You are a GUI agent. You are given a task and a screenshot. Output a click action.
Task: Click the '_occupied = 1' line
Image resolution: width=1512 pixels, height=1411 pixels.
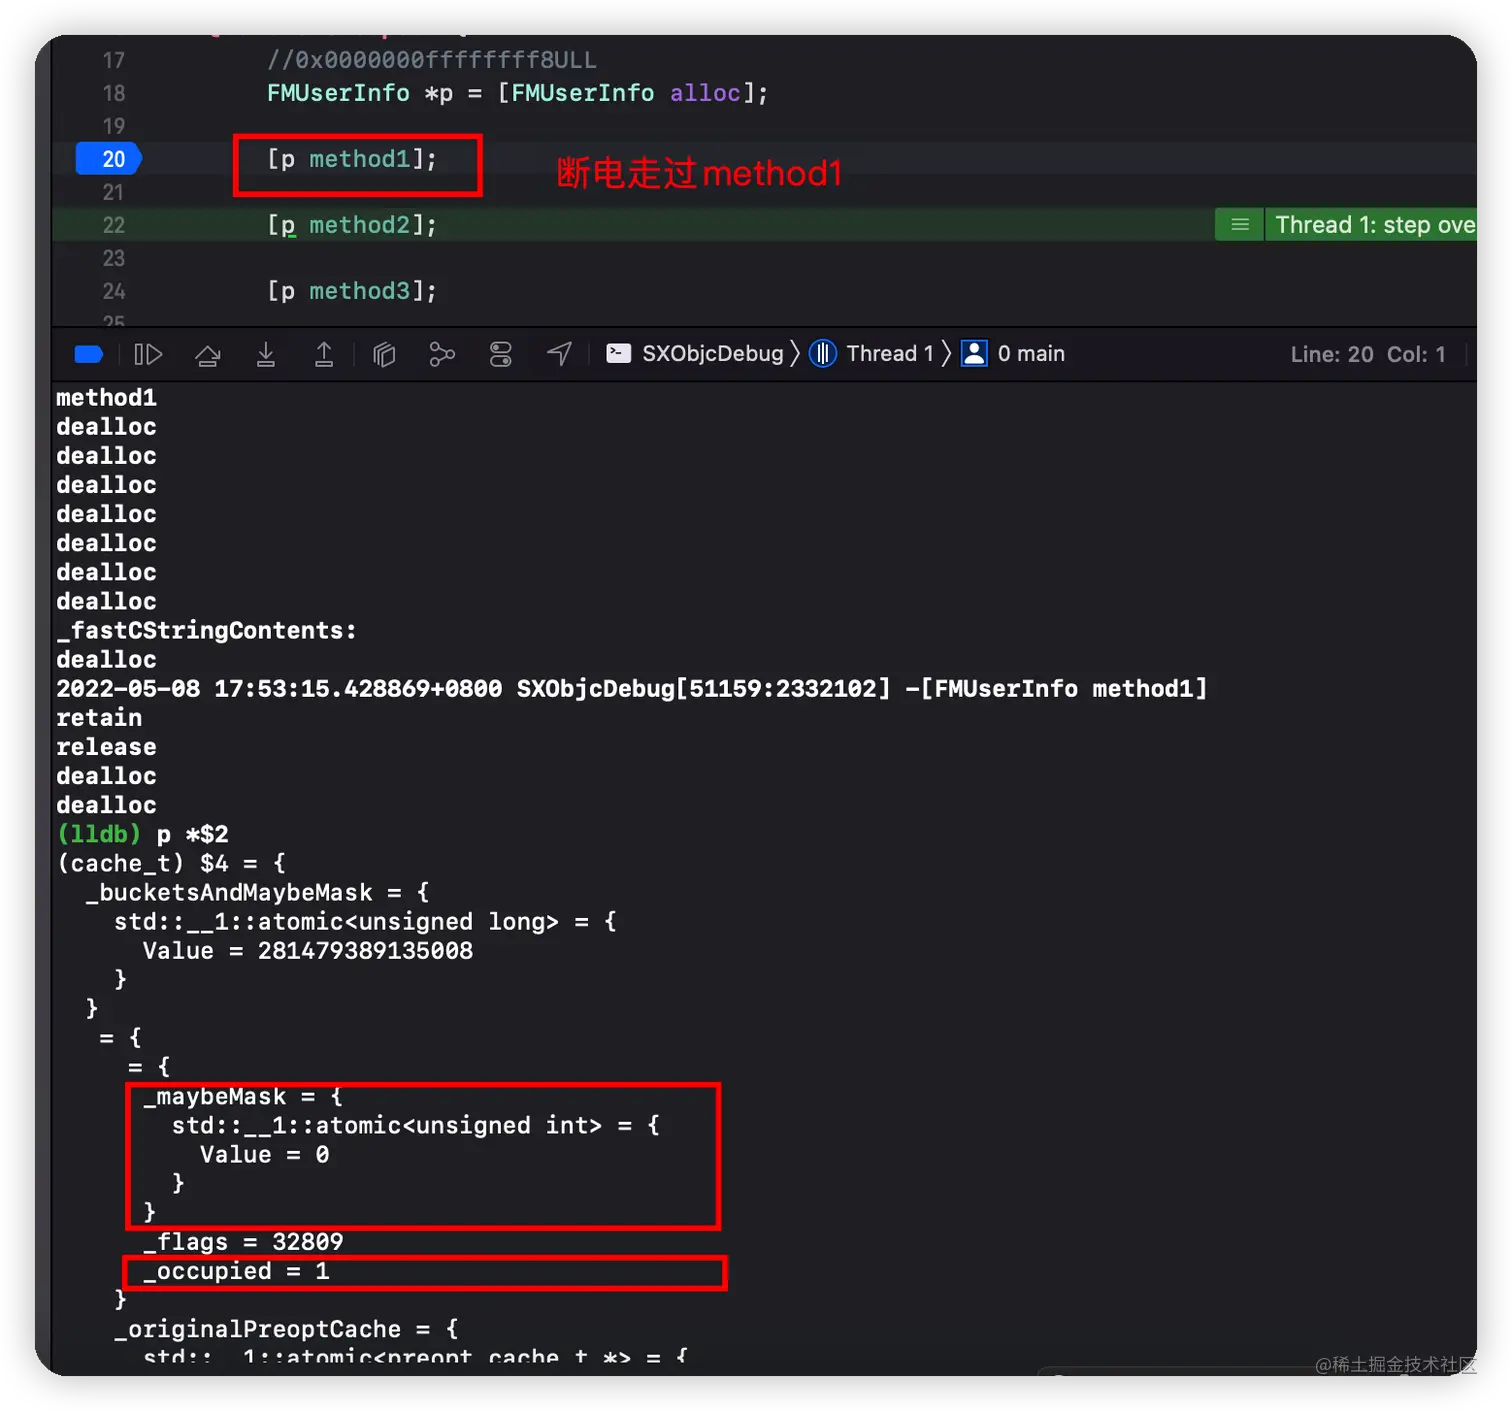[236, 1271]
